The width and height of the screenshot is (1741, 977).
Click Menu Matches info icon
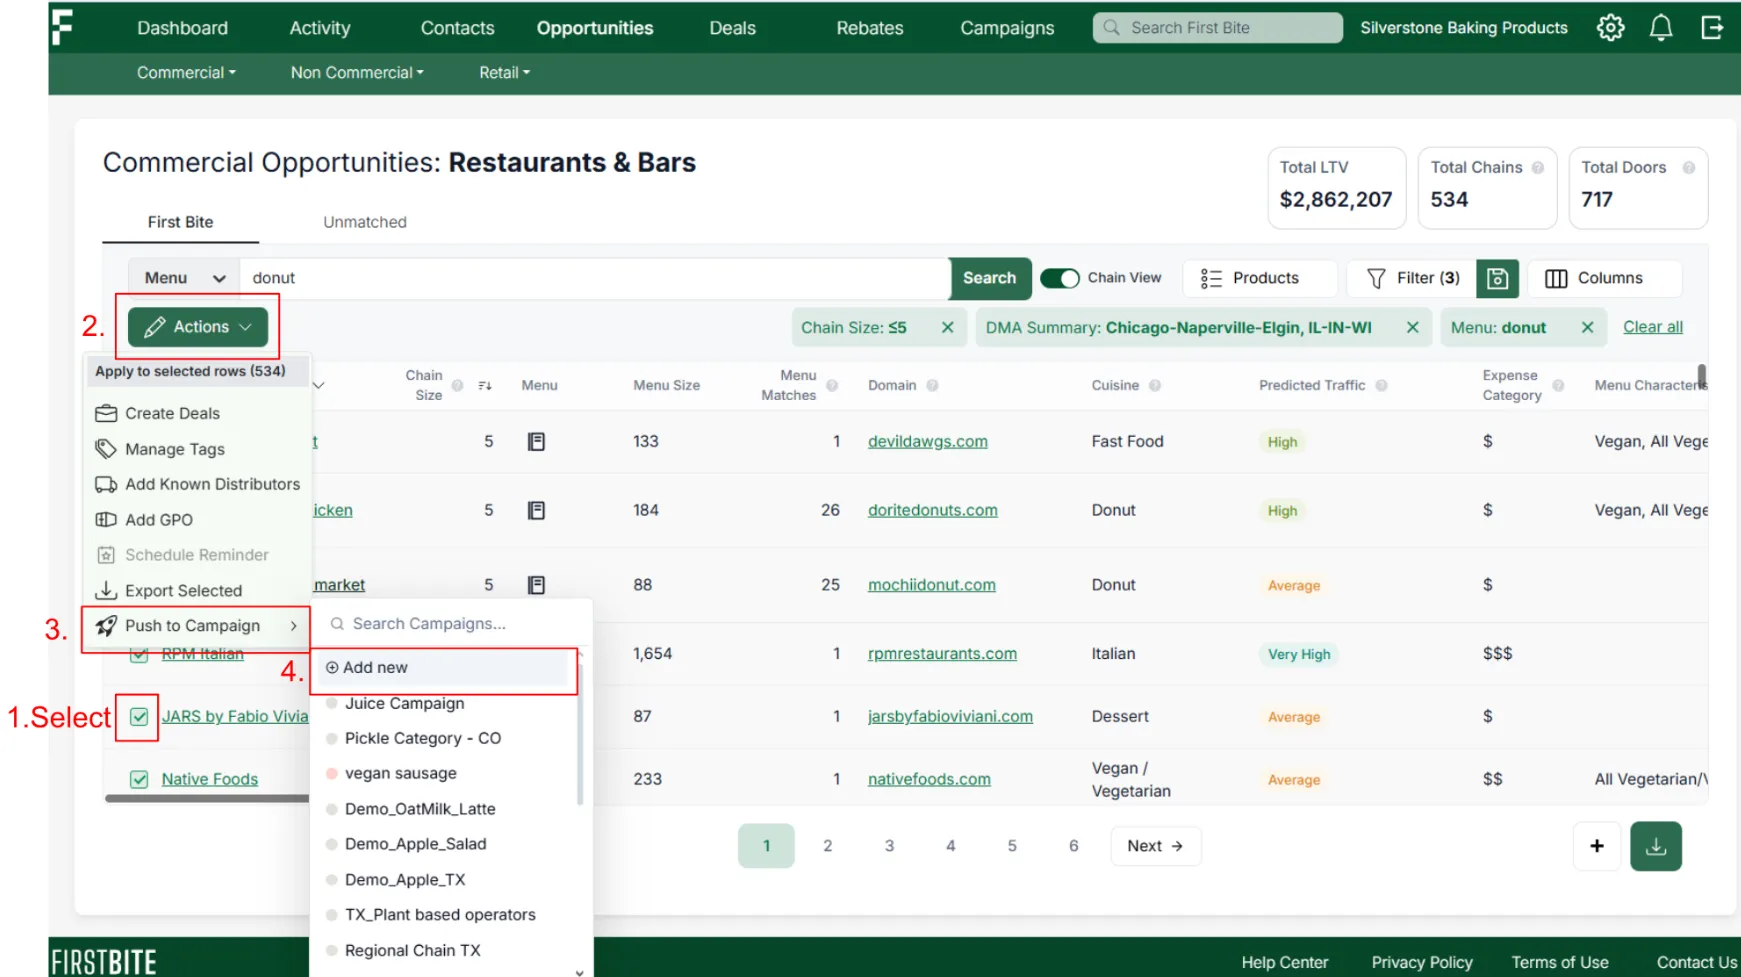(832, 385)
